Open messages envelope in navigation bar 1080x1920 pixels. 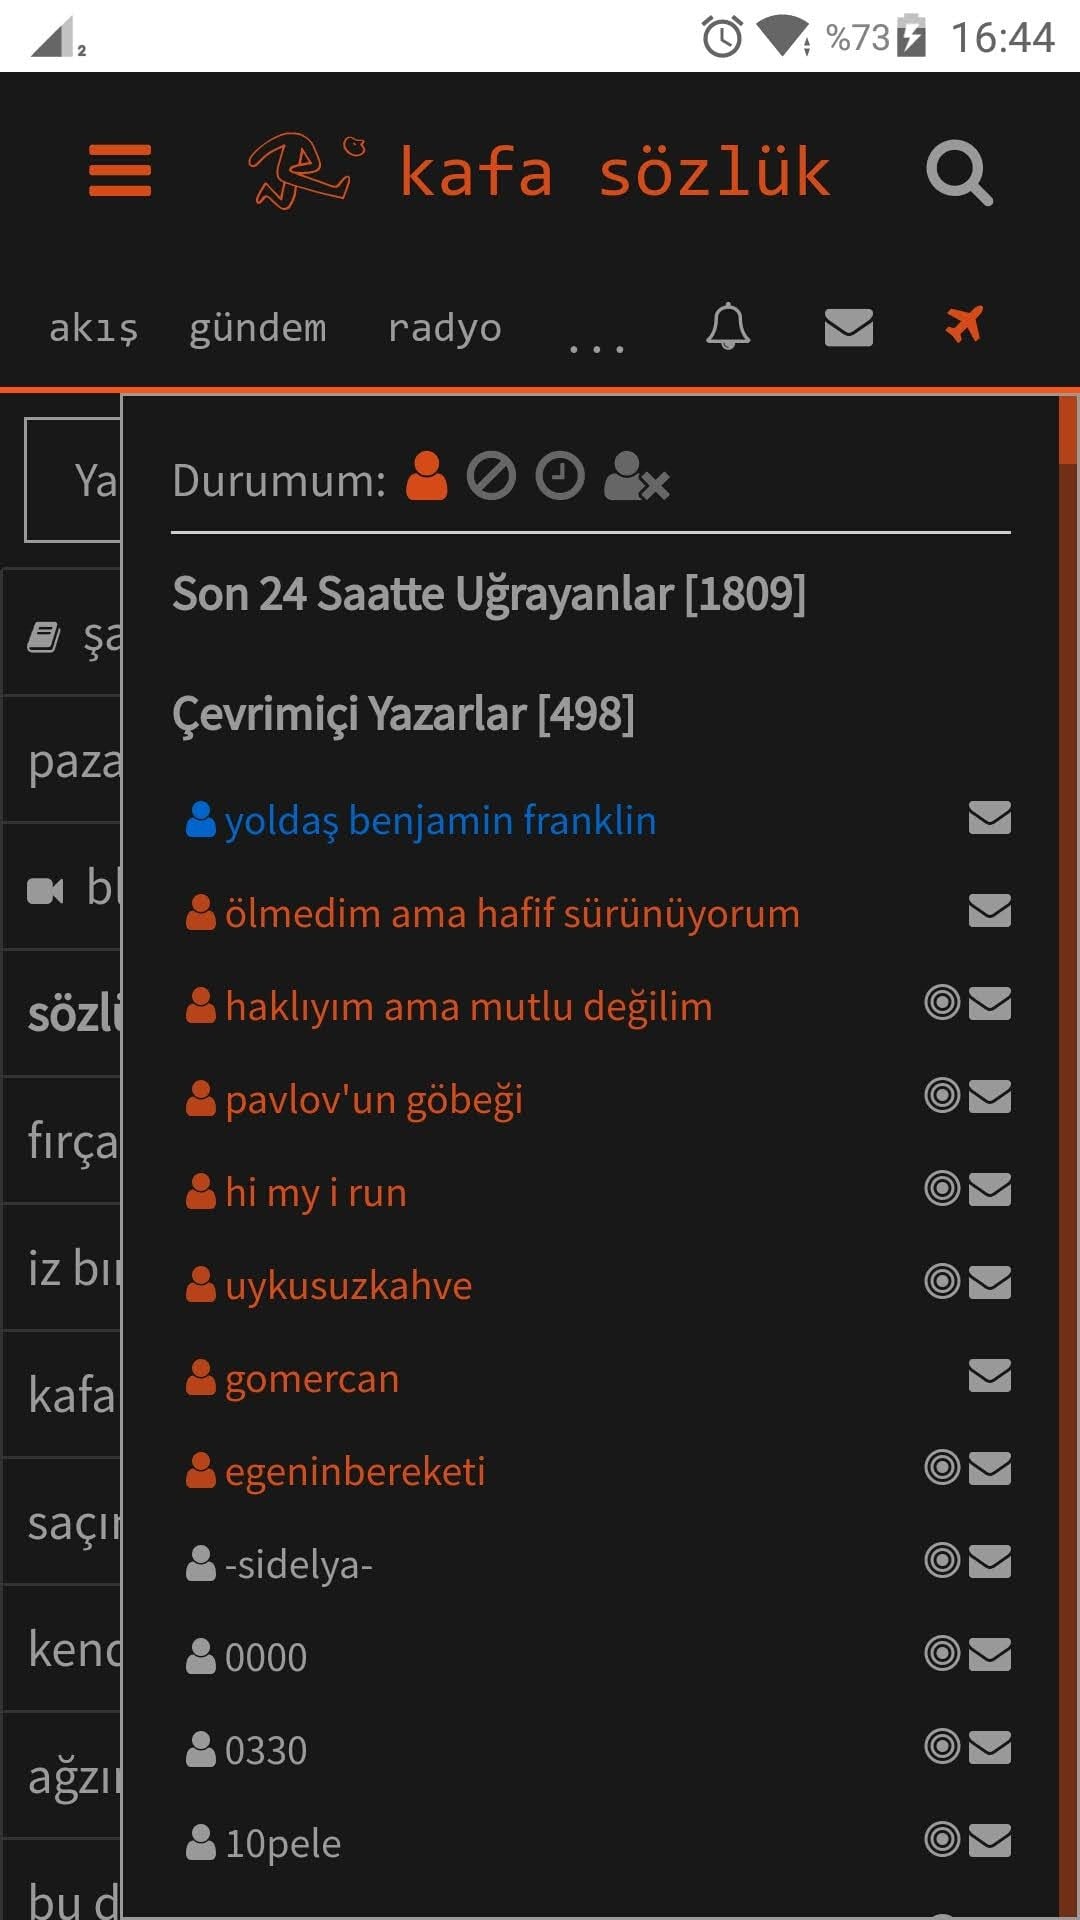[x=848, y=327]
